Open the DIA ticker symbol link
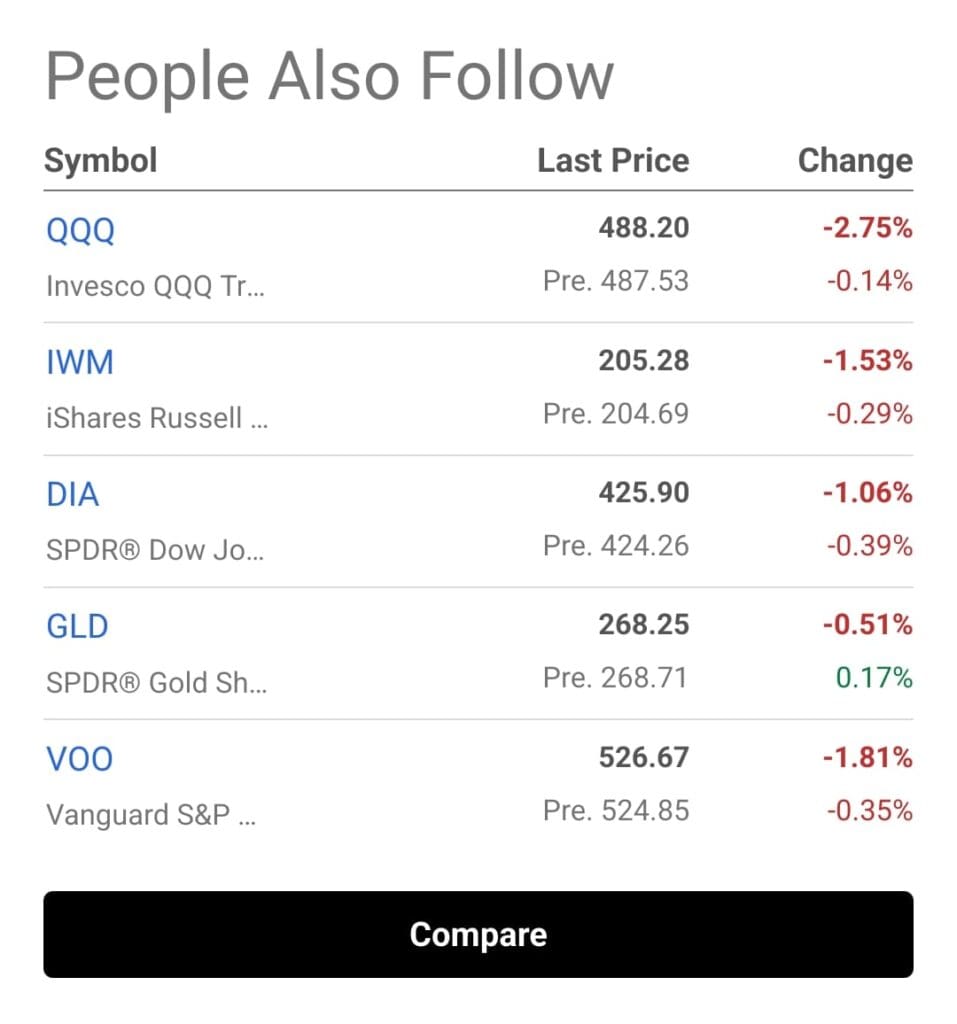The image size is (957, 1024). pos(73,495)
